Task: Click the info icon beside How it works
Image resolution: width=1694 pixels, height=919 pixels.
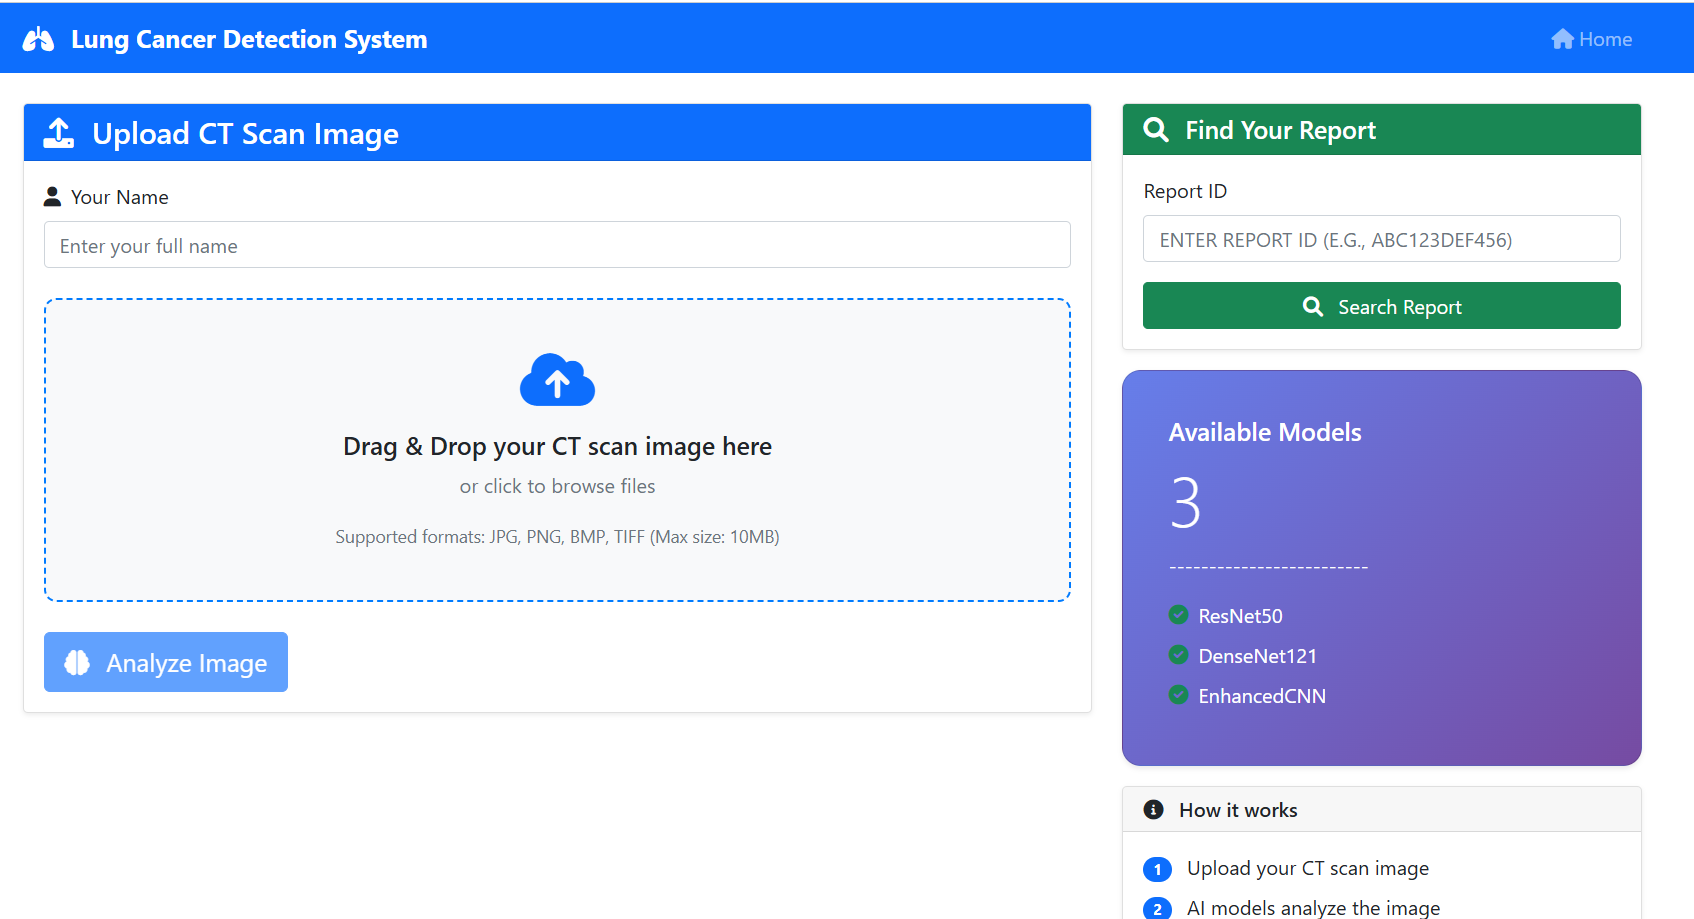Action: (x=1153, y=809)
